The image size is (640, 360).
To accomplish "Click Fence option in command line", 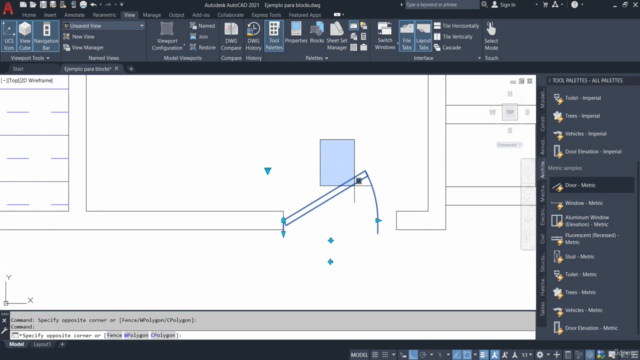I will (114, 335).
